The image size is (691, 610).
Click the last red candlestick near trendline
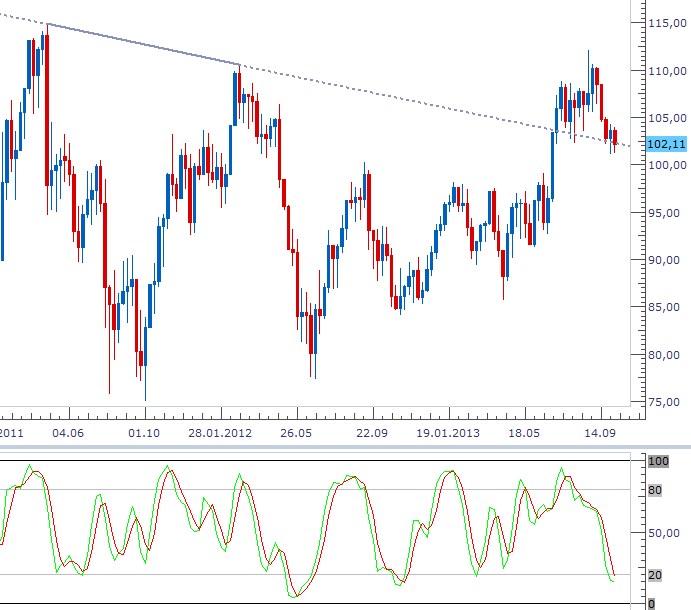click(x=615, y=137)
